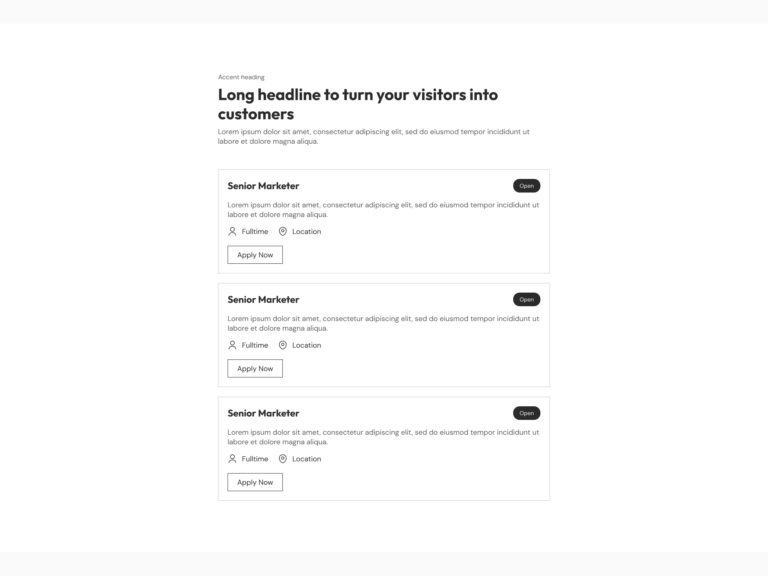This screenshot has width=768, height=576.
Task: Click the Open badge on the second job card
Action: point(526,300)
